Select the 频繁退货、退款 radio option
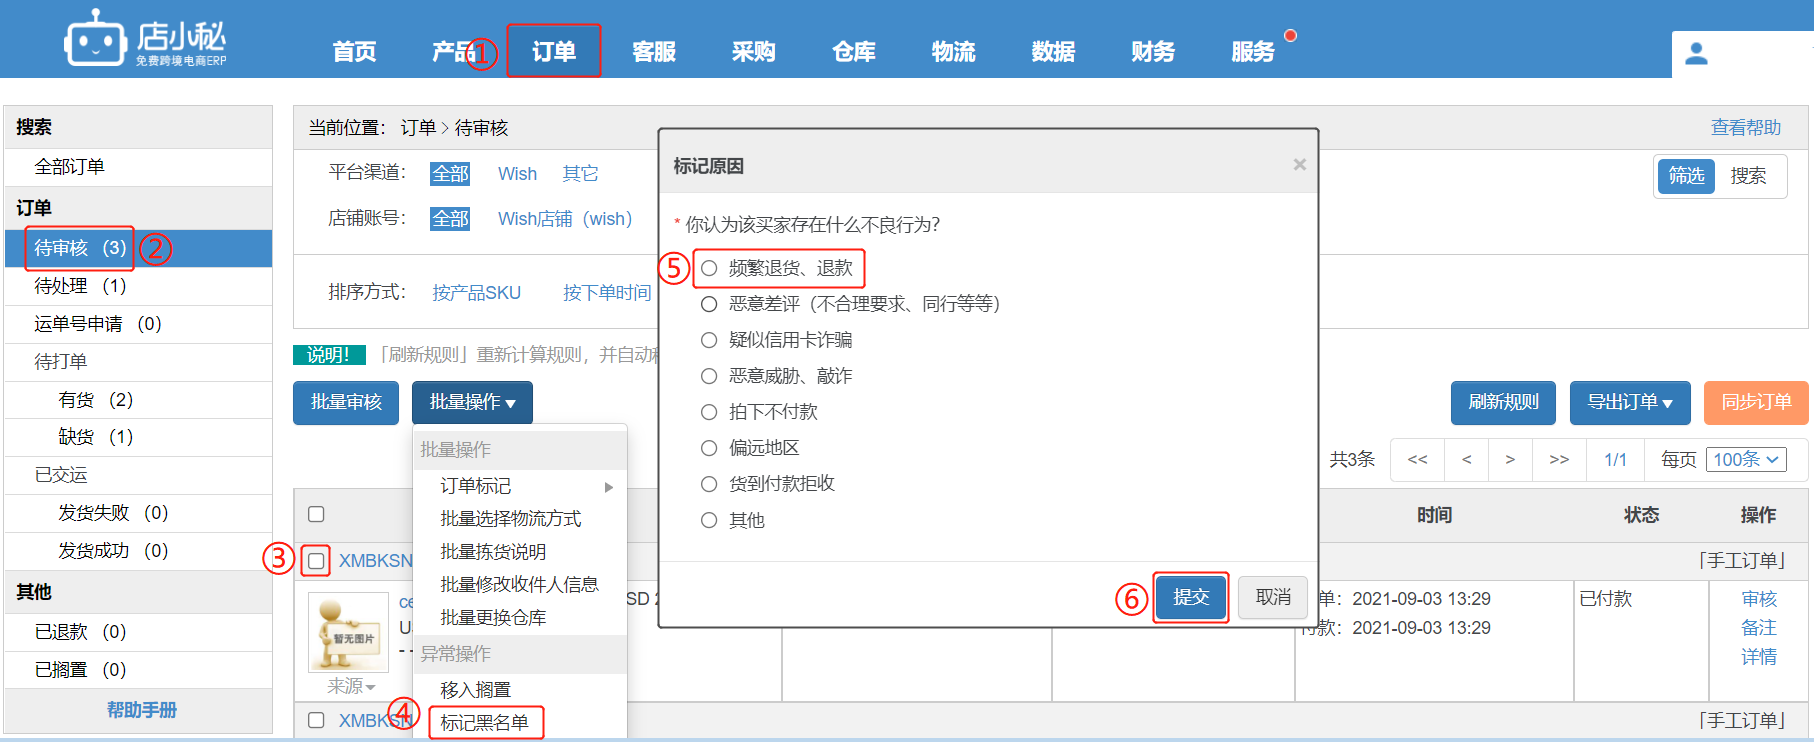Screen dimensions: 1814x742 coord(709,268)
